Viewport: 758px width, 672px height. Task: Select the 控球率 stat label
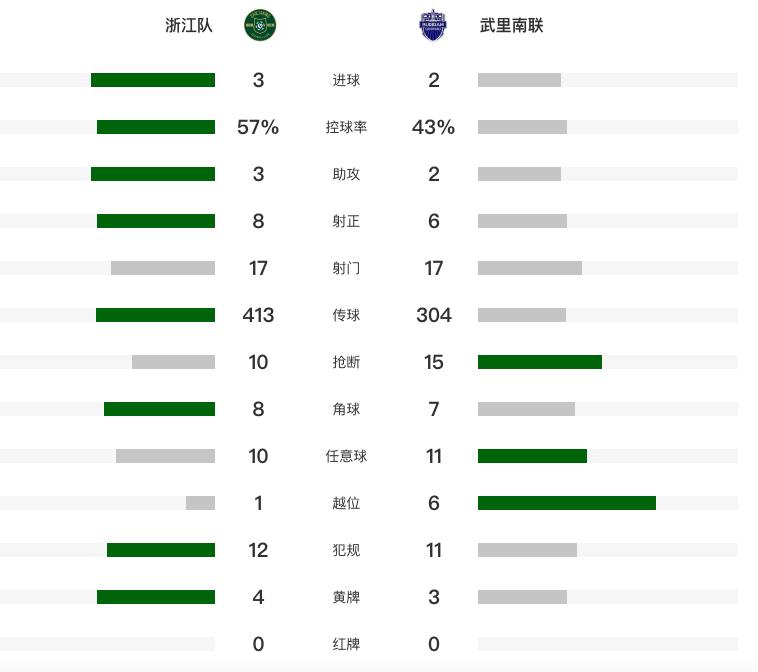[346, 127]
